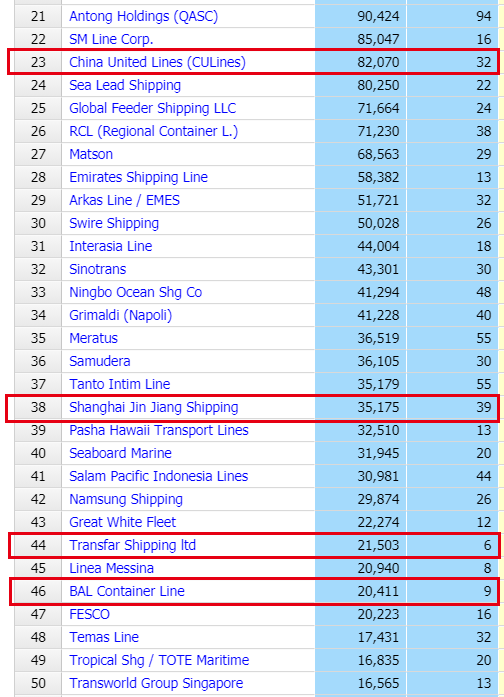Select the TEU value 51,721
Screen dimensions: 504x697
(x=378, y=200)
